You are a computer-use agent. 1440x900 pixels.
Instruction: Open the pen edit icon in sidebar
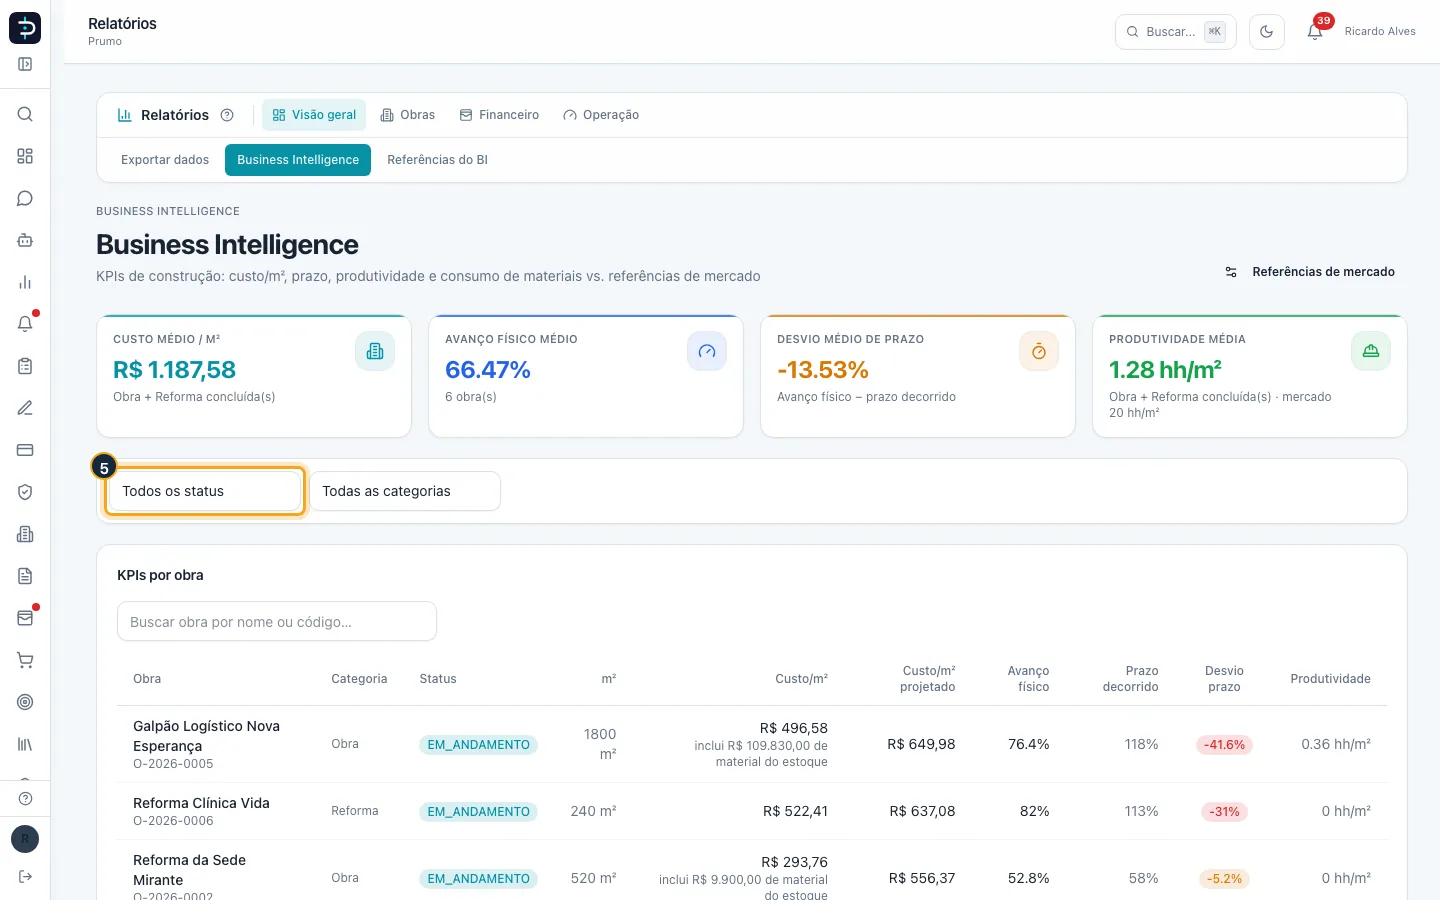[x=25, y=408]
